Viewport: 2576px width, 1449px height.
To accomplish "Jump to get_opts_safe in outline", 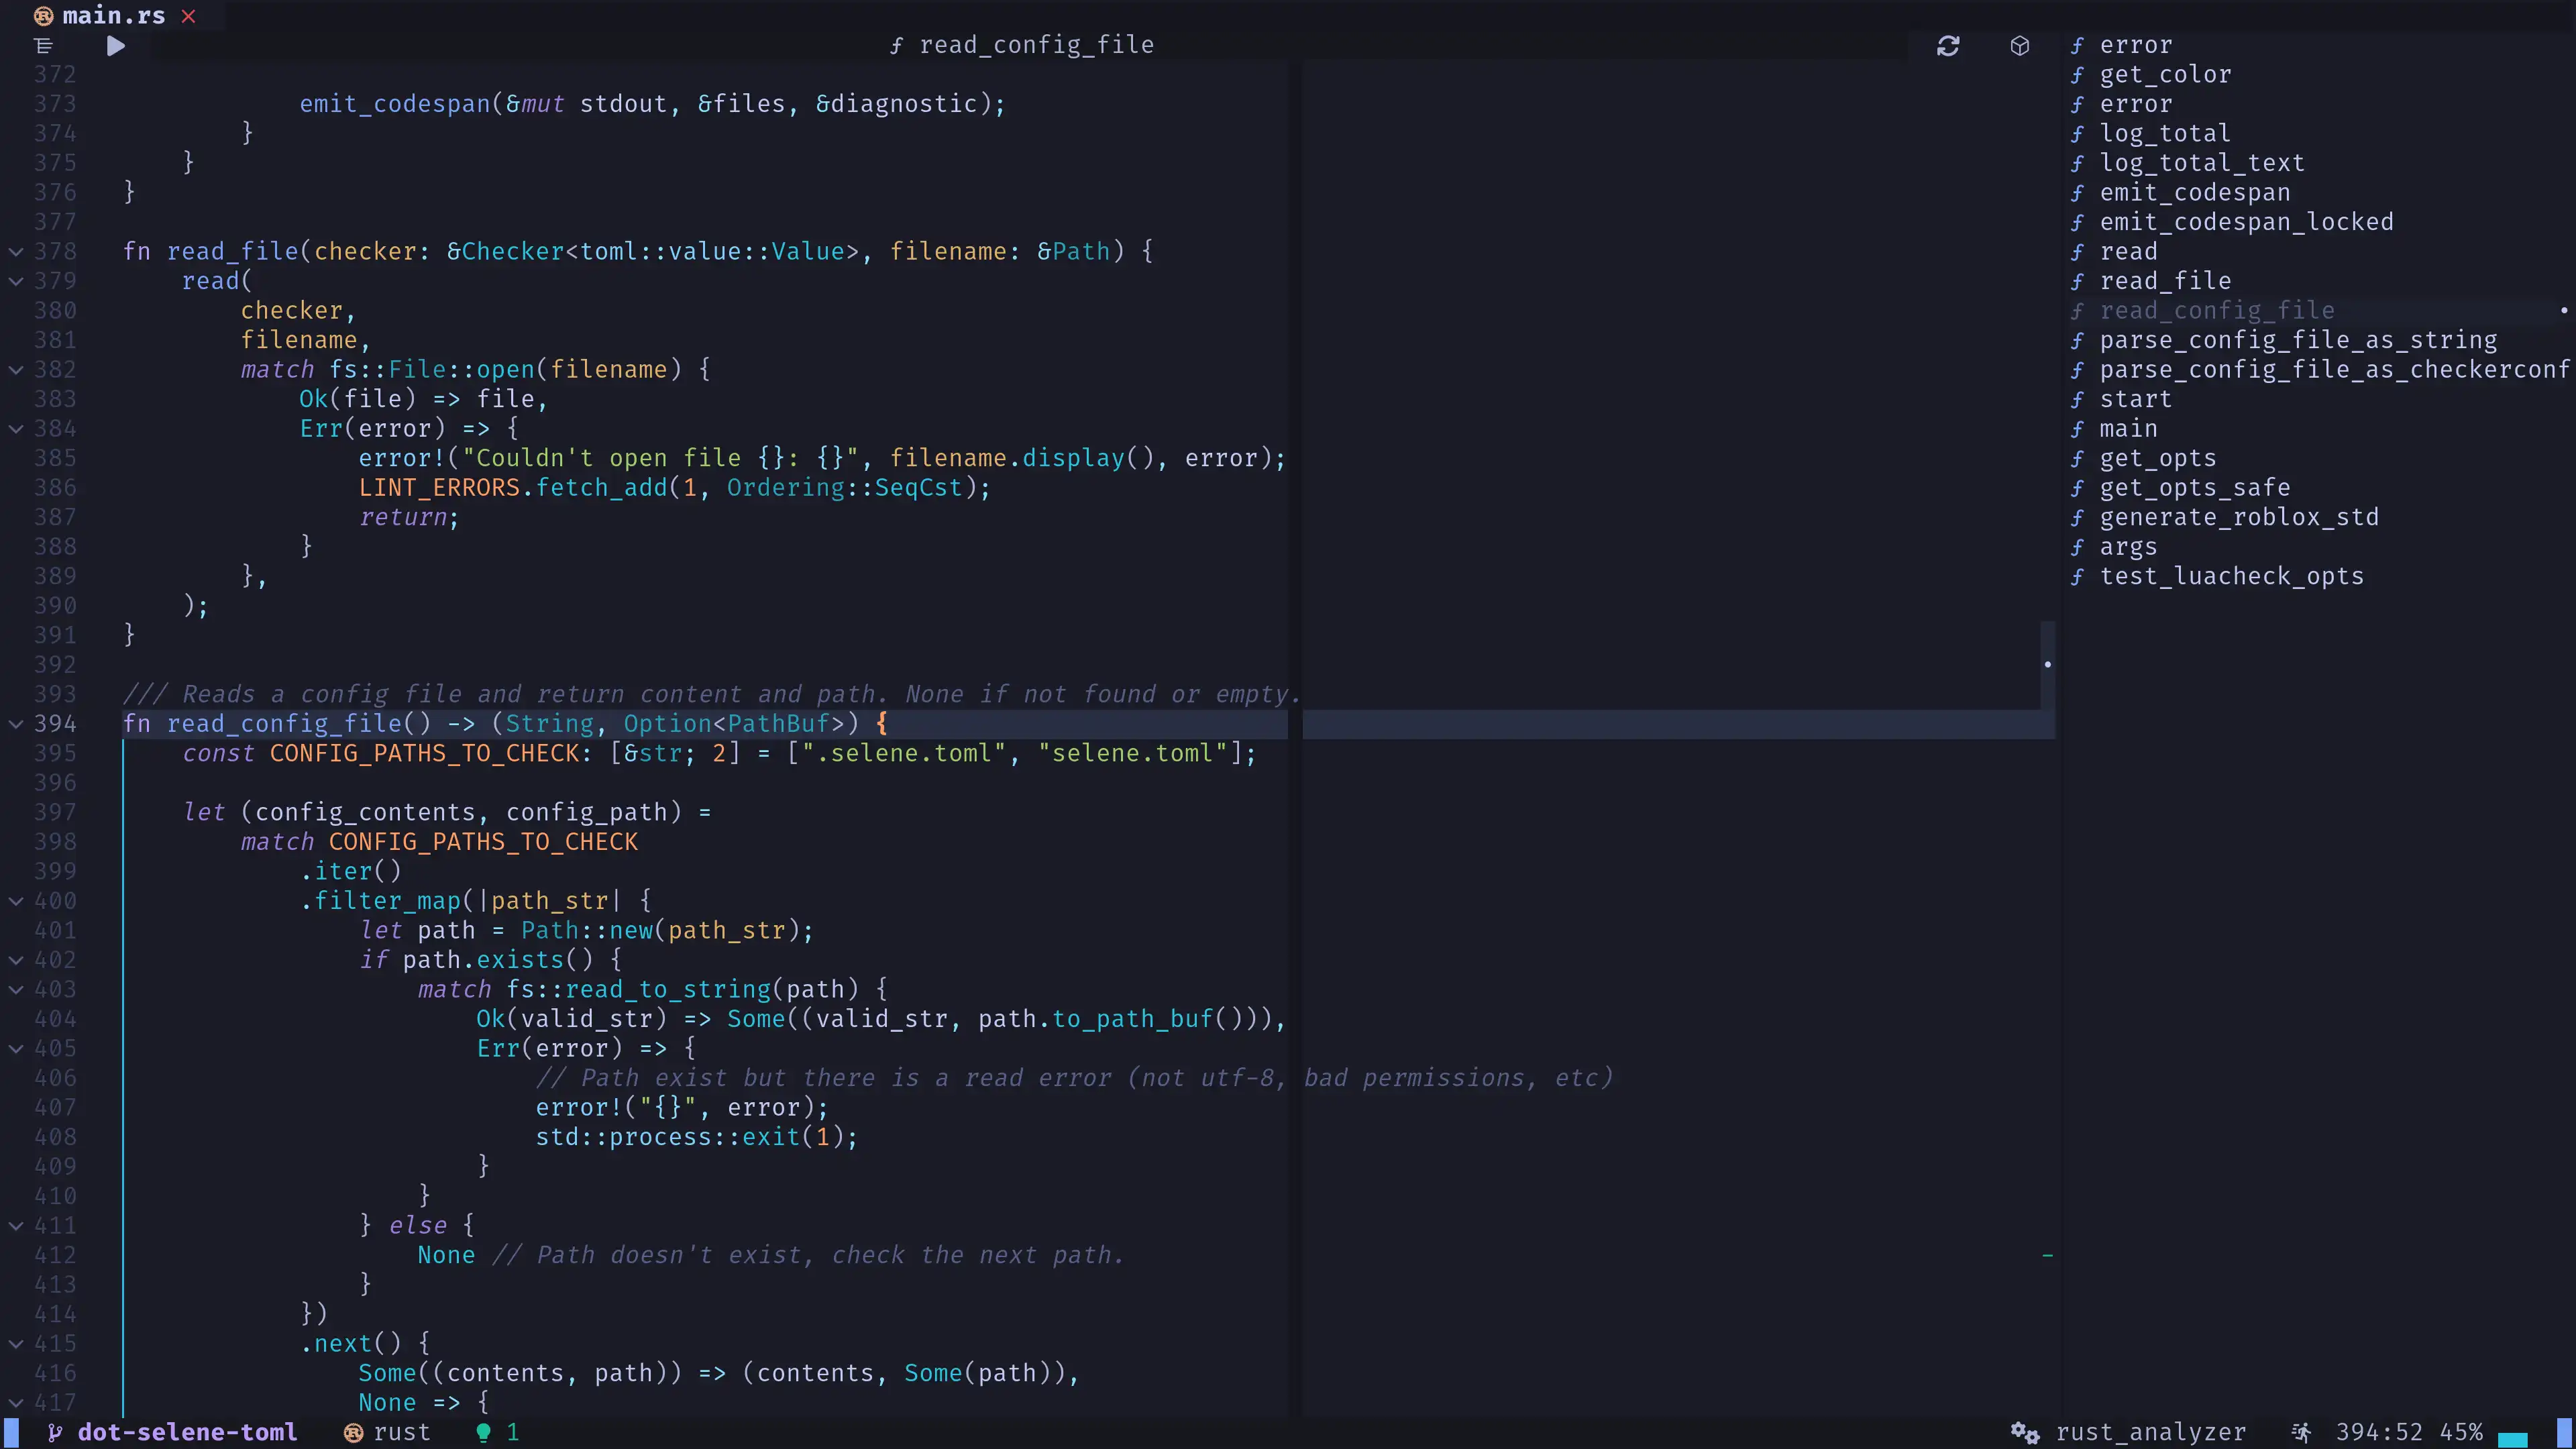I will 2195,487.
